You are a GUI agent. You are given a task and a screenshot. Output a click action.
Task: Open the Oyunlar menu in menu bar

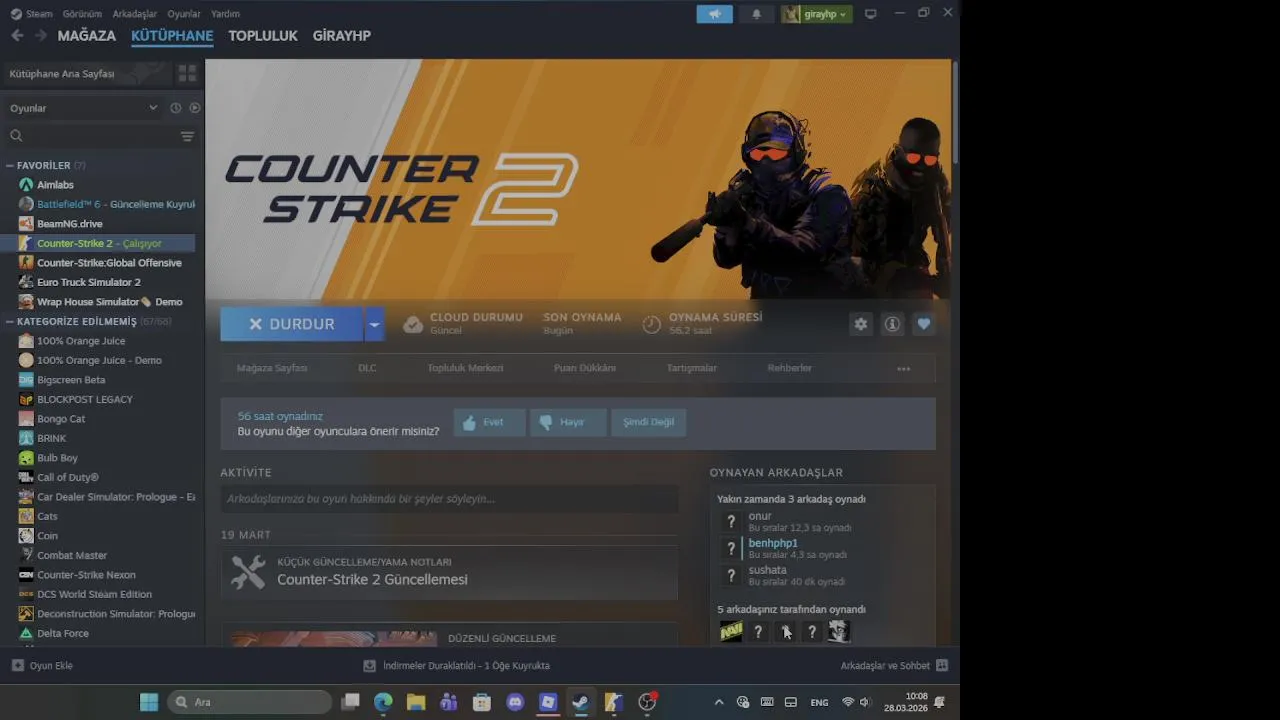(184, 14)
